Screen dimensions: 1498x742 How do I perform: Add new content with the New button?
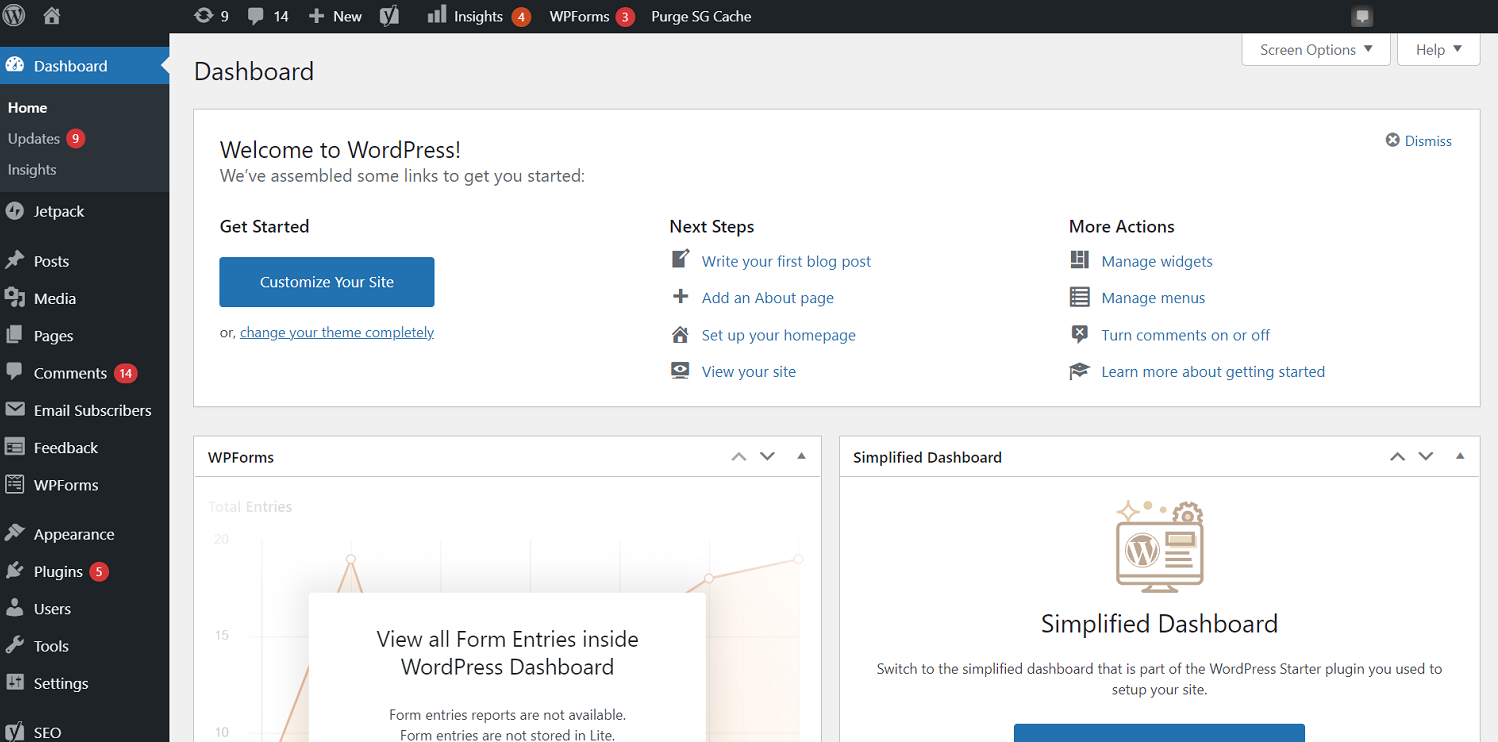point(335,16)
